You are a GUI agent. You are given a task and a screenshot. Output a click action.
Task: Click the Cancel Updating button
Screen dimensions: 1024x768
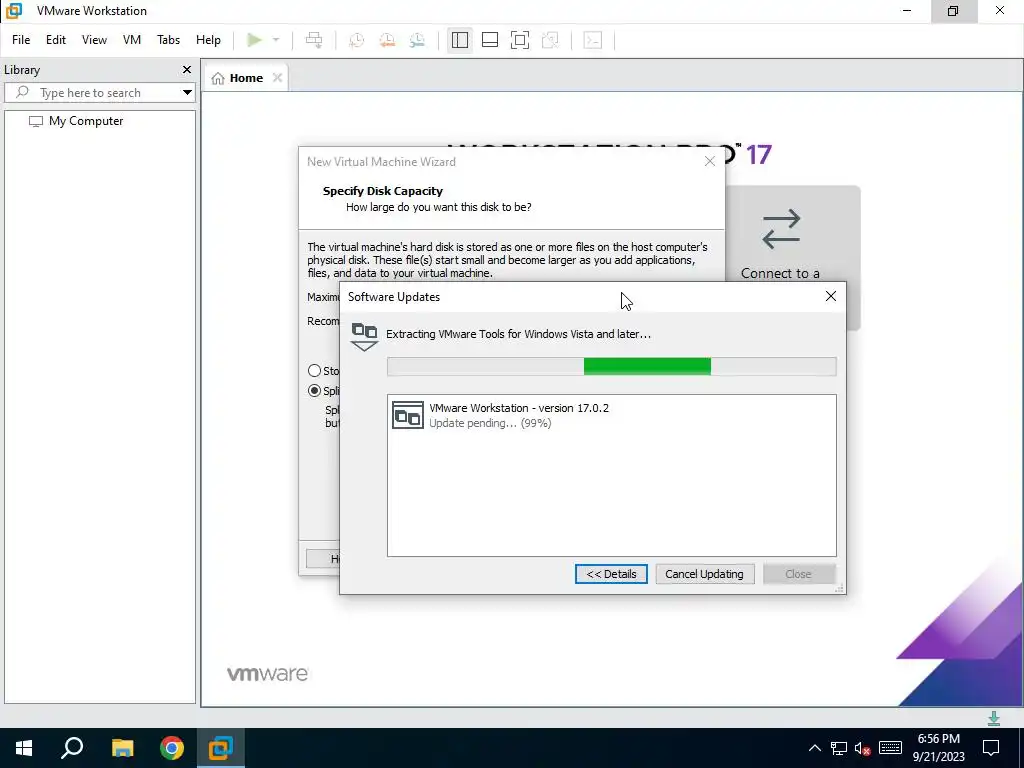705,574
